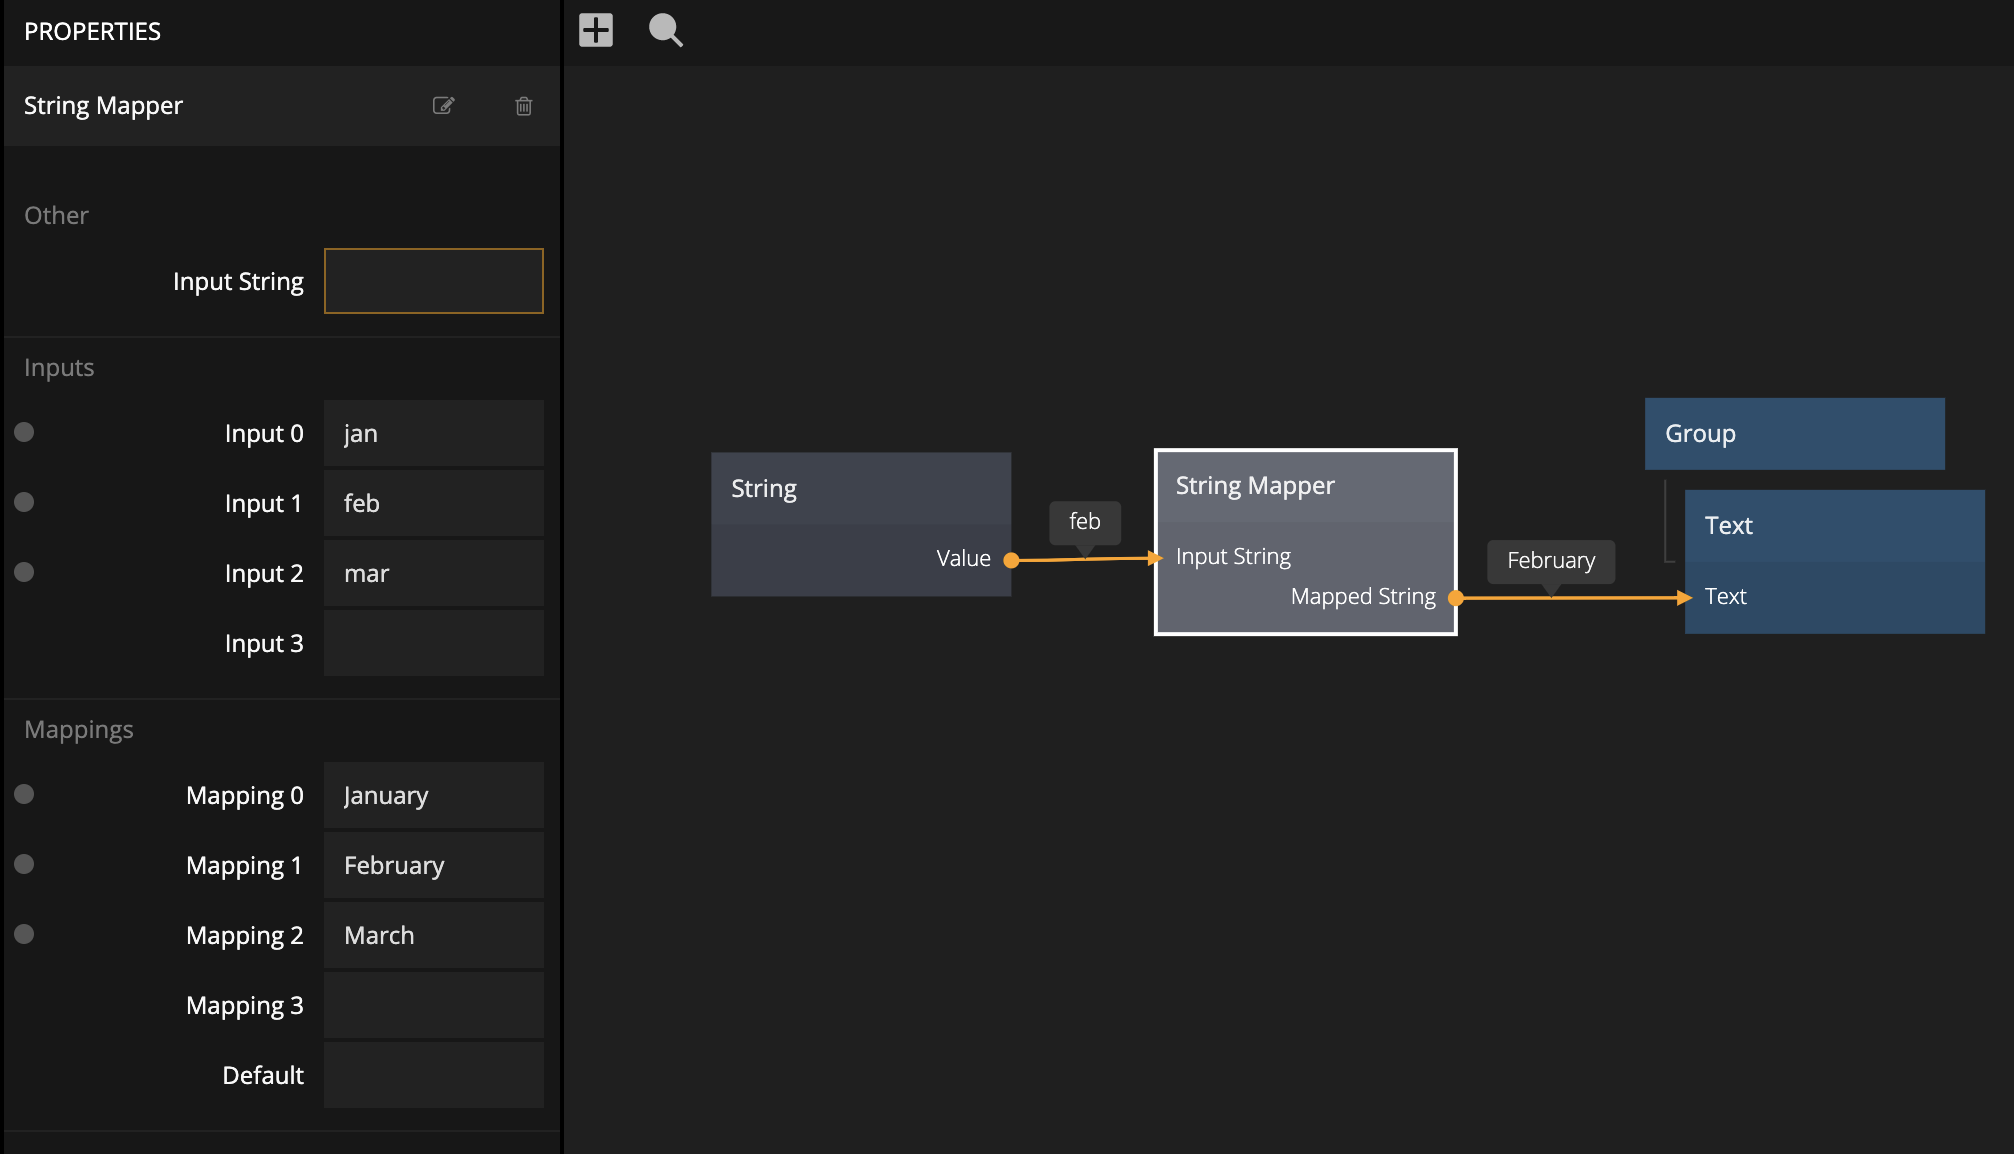Toggle the connection dot beside Input 1
Viewport: 2014px width, 1154px height.
25,502
